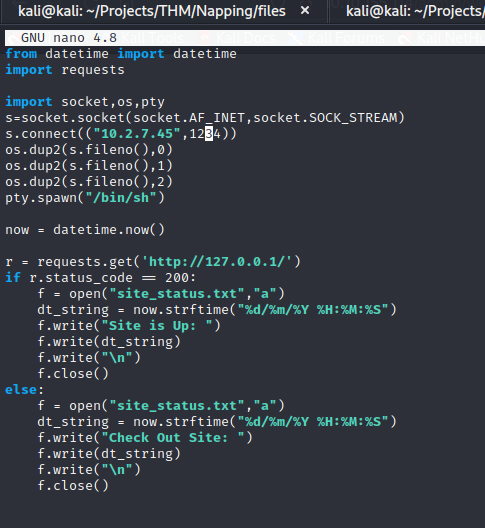Click the socket.AF_INET,socket.SOCK_STREAM line
Screen dimensions: 485x528
click(x=205, y=118)
